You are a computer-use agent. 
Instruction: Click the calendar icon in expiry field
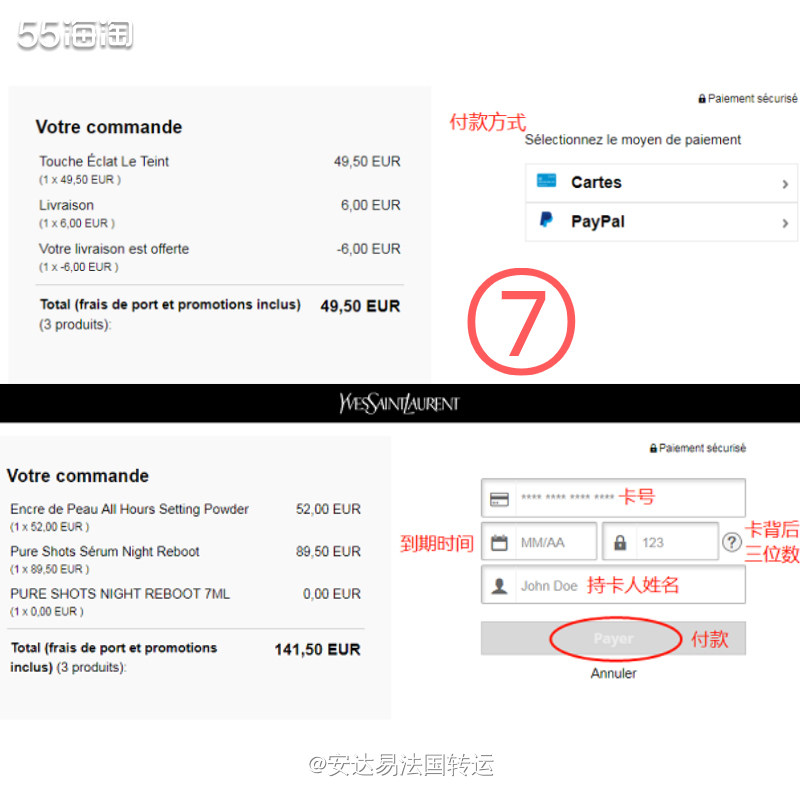[499, 542]
